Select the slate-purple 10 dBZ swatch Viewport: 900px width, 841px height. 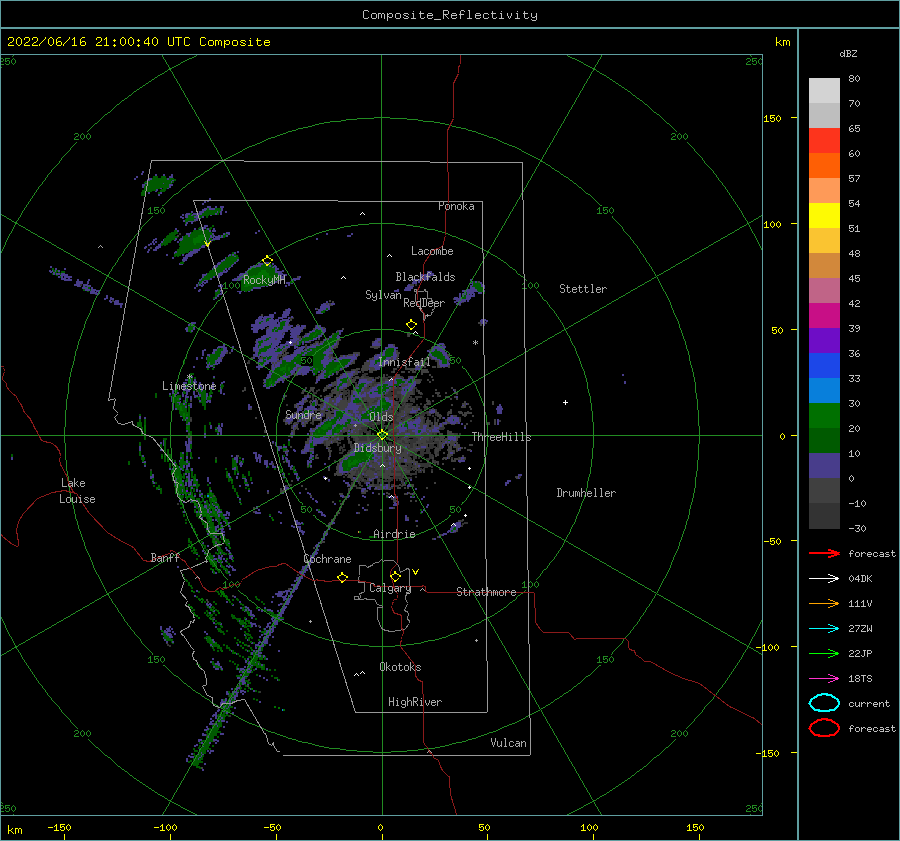pos(824,465)
